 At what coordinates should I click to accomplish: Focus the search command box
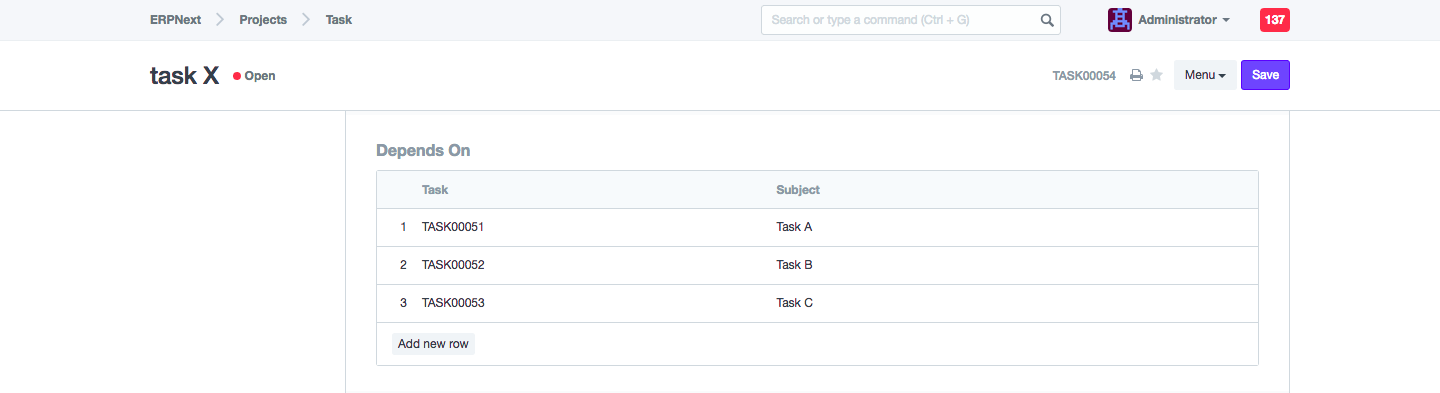pos(911,20)
